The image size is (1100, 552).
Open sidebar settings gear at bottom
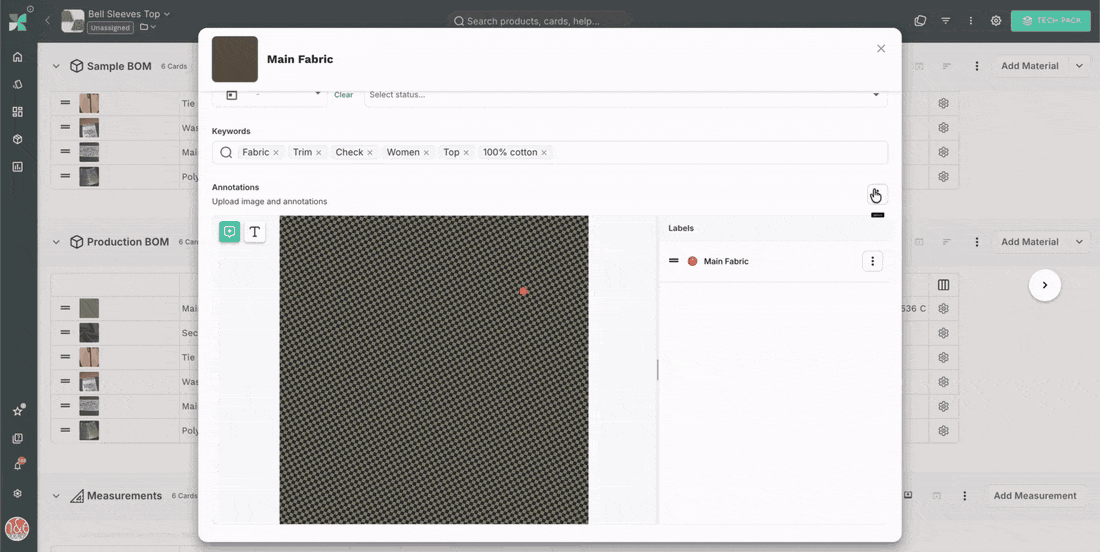(x=18, y=493)
